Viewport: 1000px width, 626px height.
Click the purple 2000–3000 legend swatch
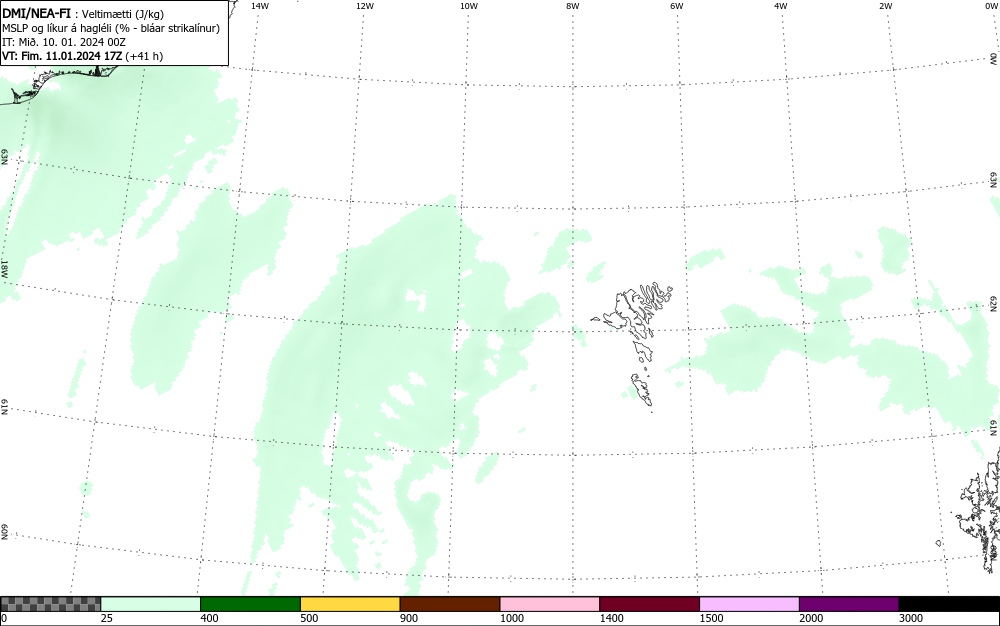click(849, 604)
